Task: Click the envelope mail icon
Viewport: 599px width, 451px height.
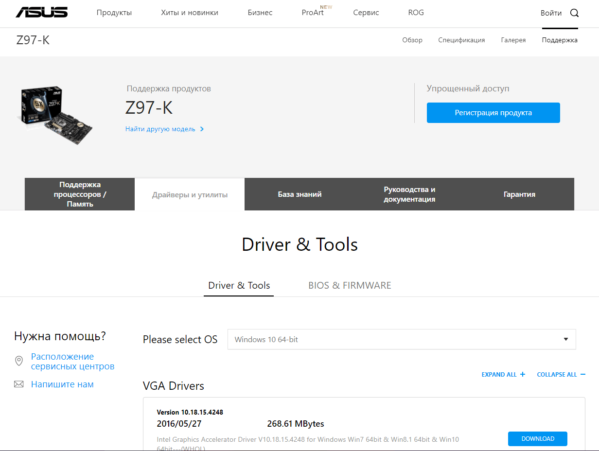Action: click(x=19, y=384)
